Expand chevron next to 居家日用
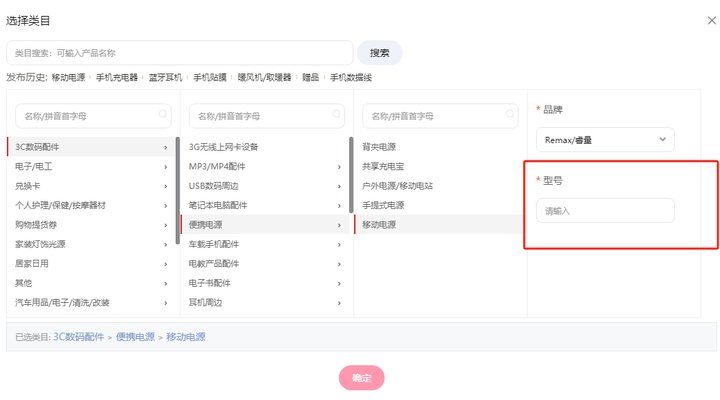Screen dimensions: 720x400 (x=166, y=264)
